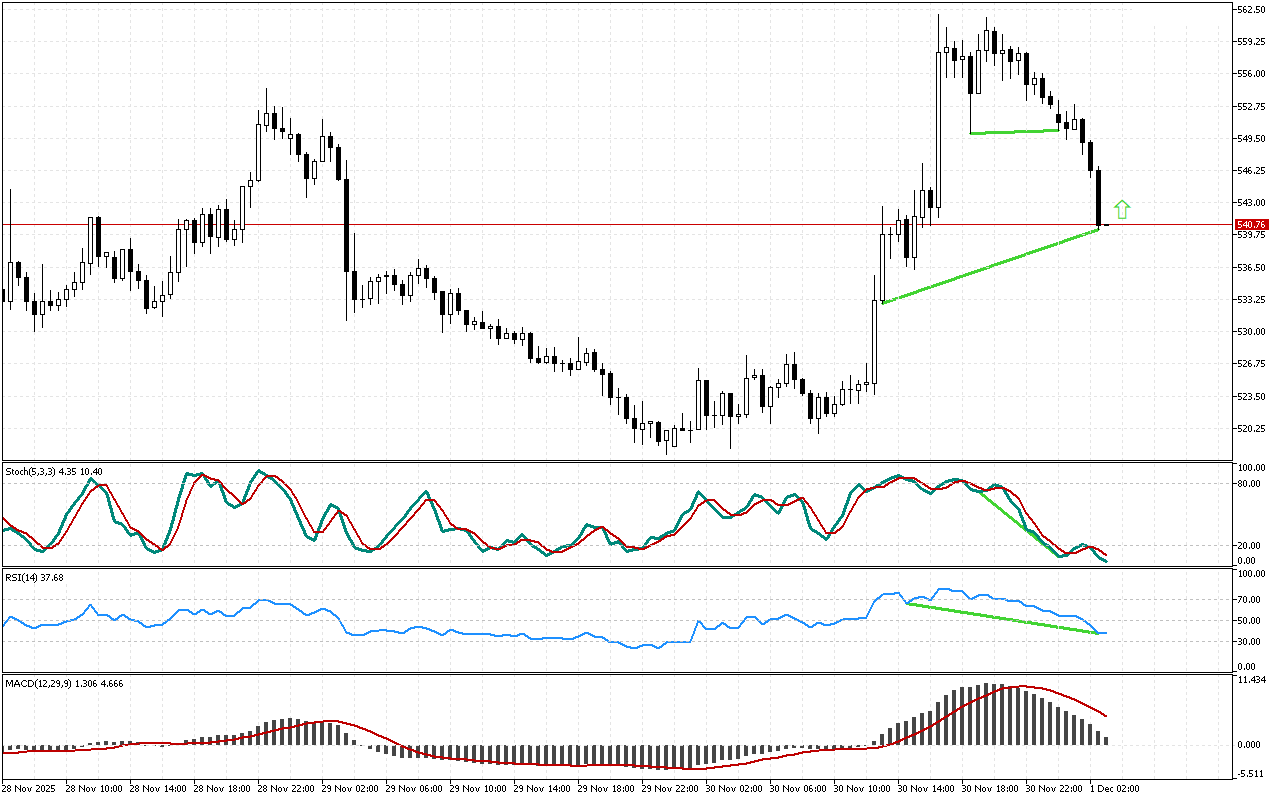Click the 11.434 value on MACD scale
This screenshot has width=1280, height=800.
click(1251, 680)
